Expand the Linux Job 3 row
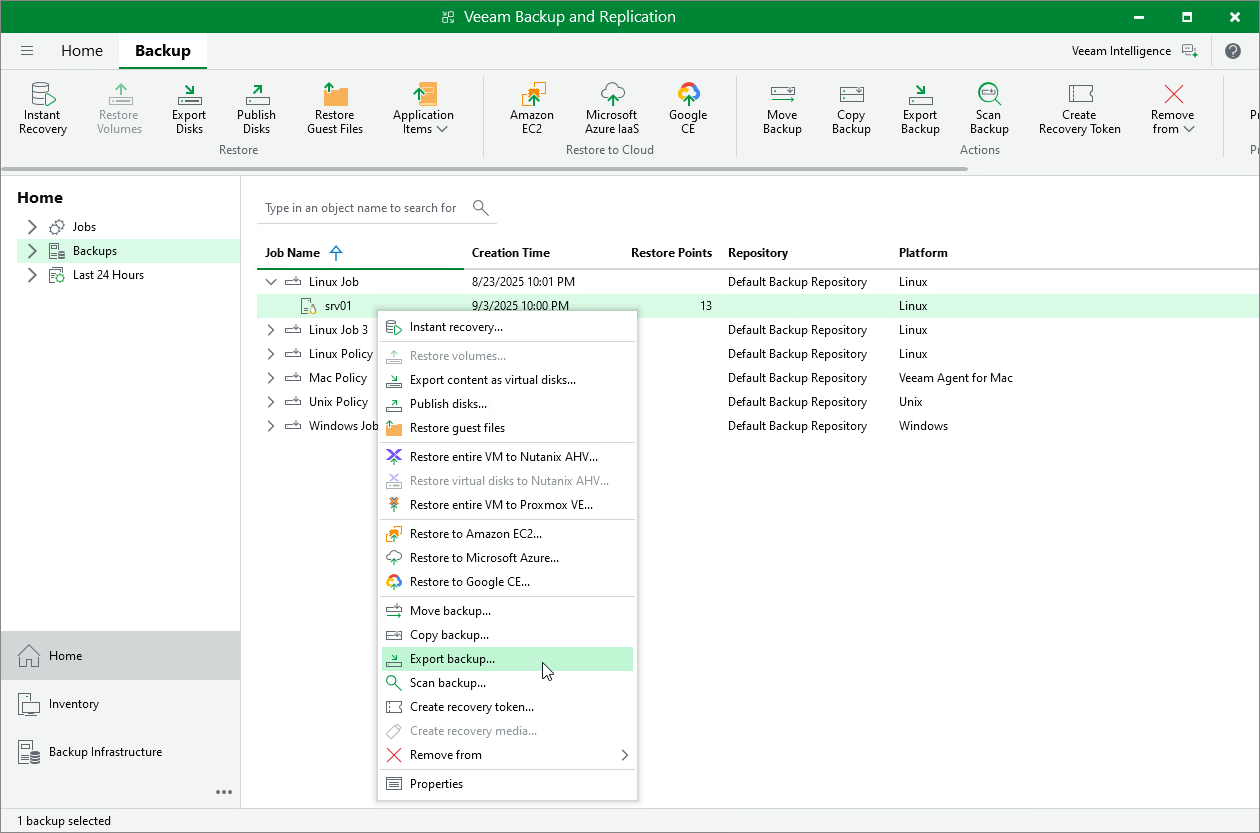Viewport: 1260px width, 833px height. (x=270, y=330)
